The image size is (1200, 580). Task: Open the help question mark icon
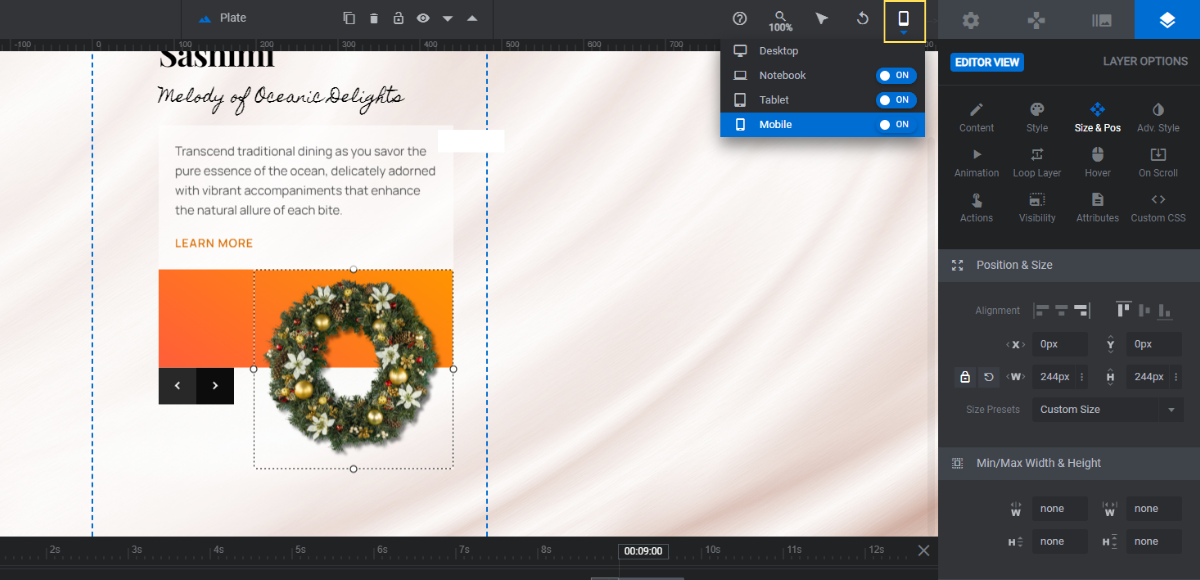740,19
